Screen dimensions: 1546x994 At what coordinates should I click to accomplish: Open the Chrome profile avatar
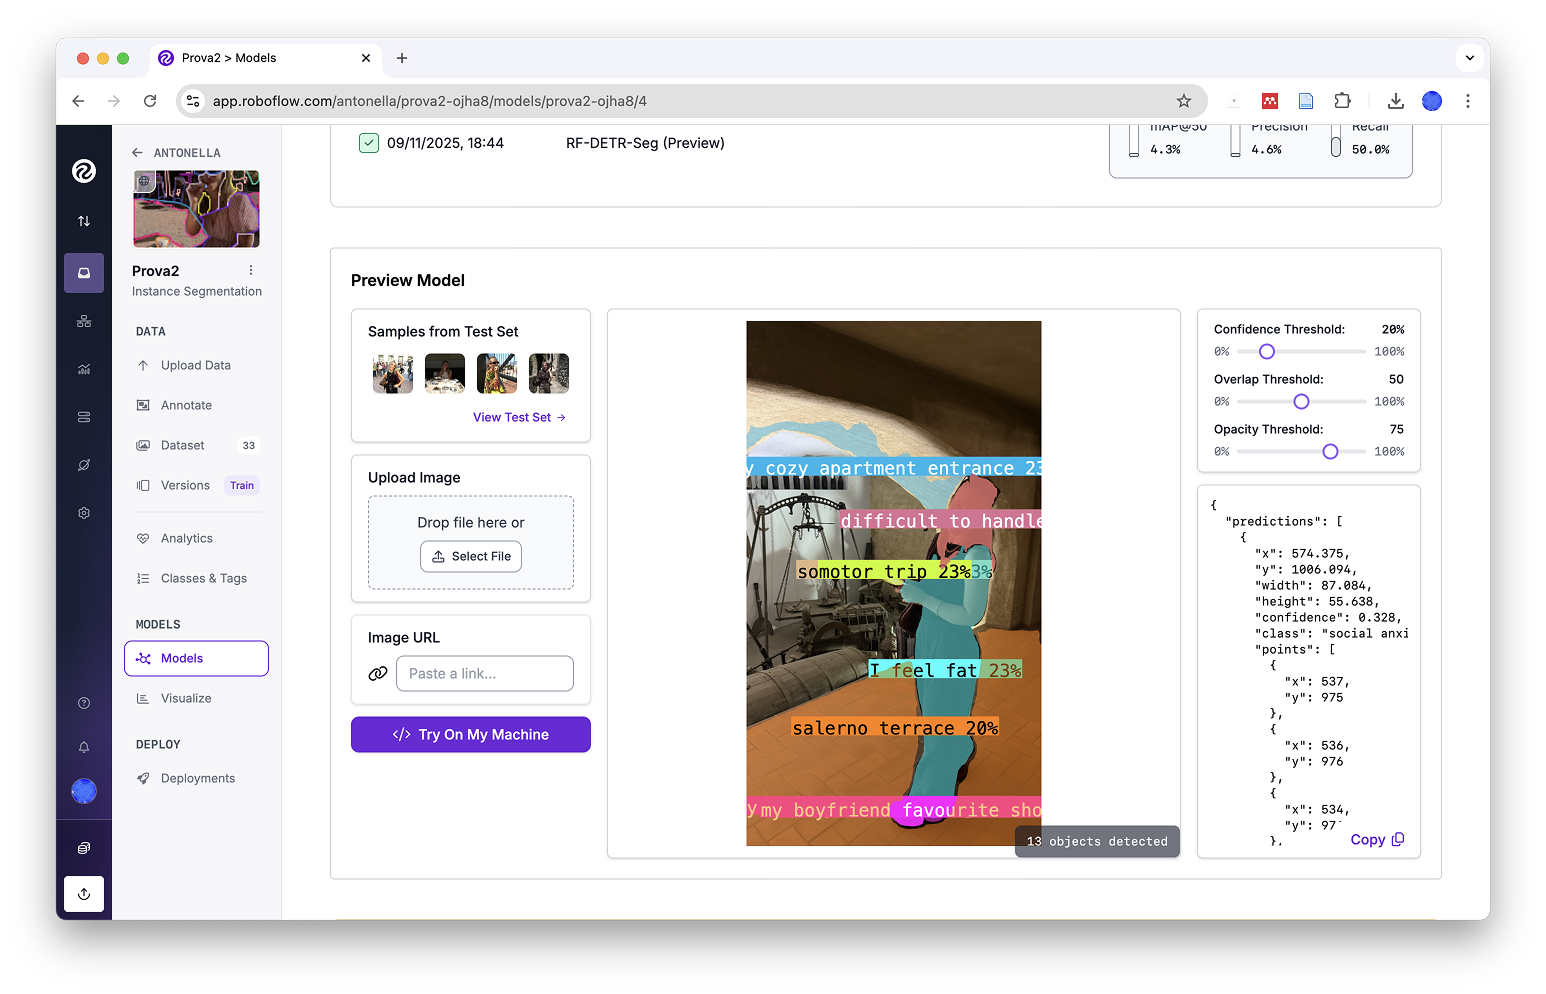(x=1432, y=101)
